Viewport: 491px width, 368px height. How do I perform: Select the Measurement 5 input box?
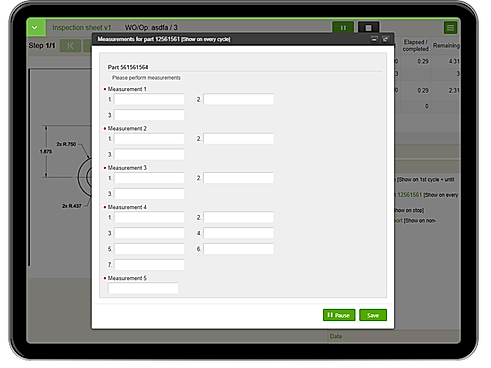point(143,288)
